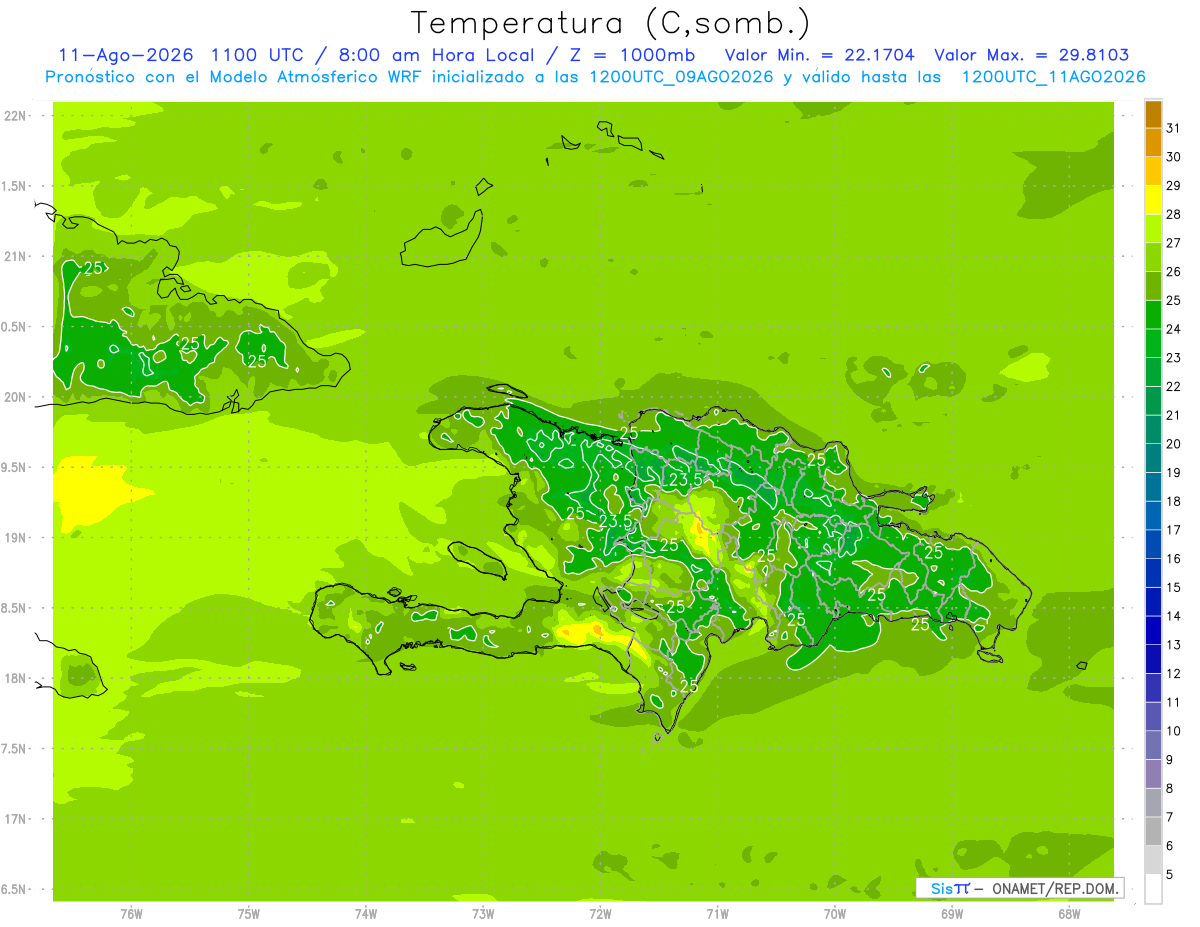Click 'Valor Min. = 22.1704'
This screenshot has height=927, width=1200.
820,55
